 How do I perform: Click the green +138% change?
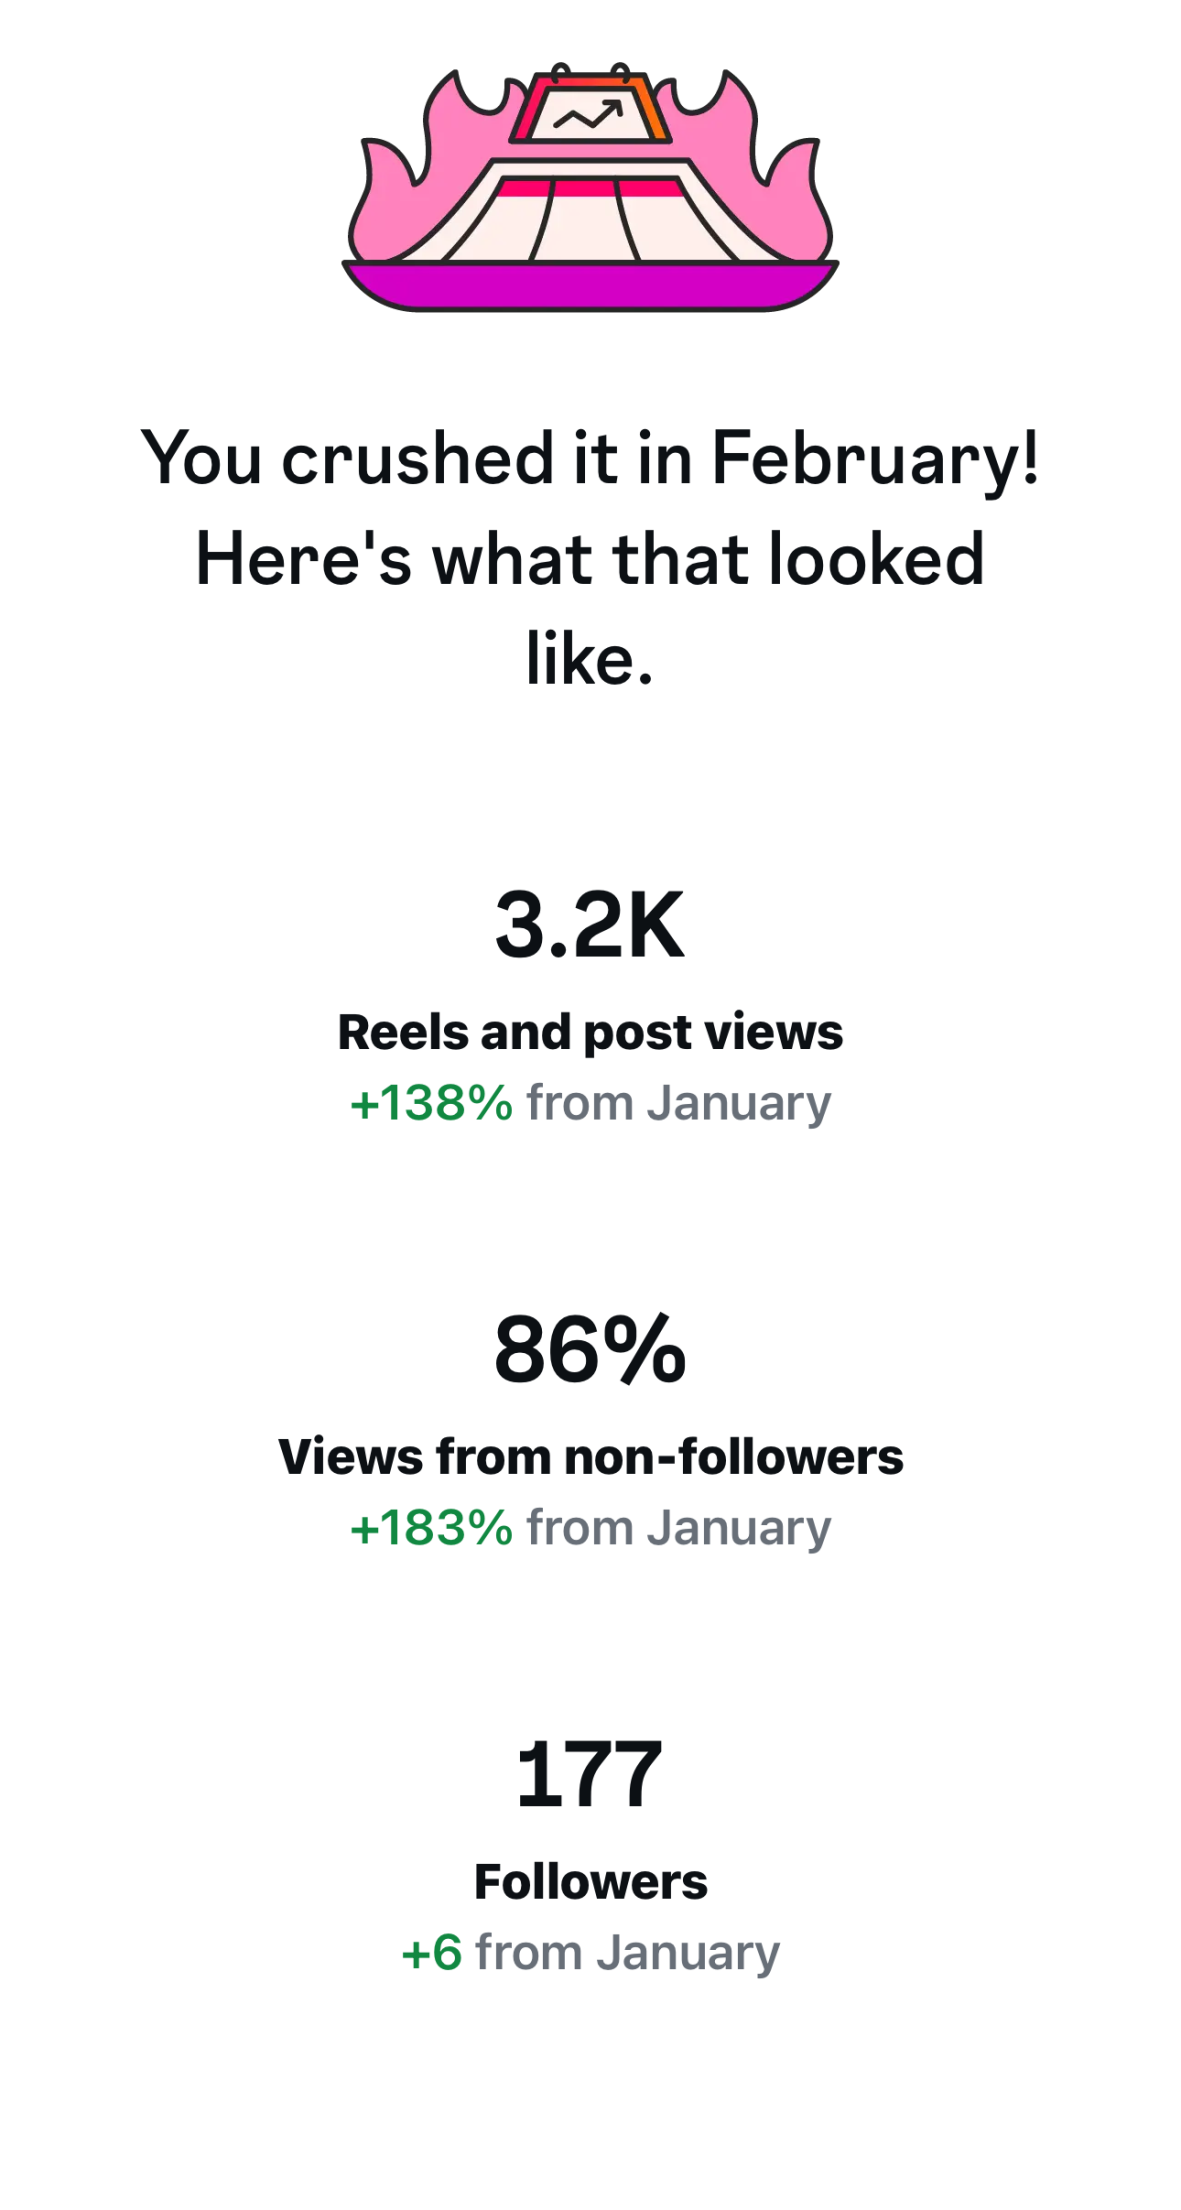click(431, 1103)
